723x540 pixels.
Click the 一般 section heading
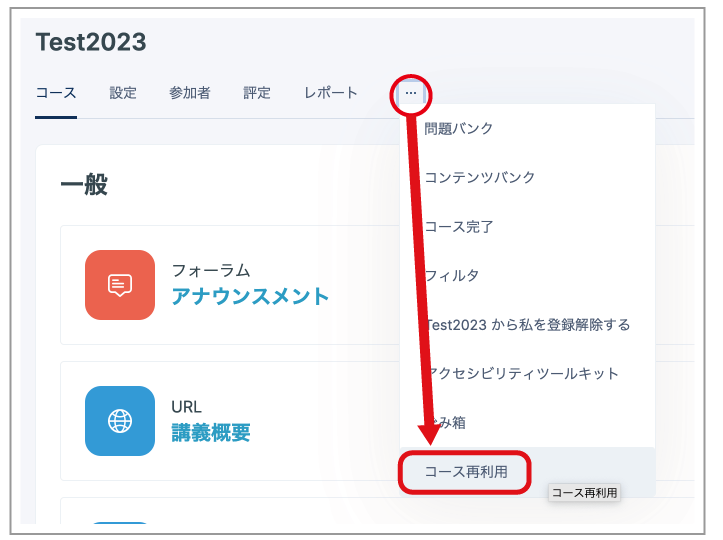tap(84, 184)
